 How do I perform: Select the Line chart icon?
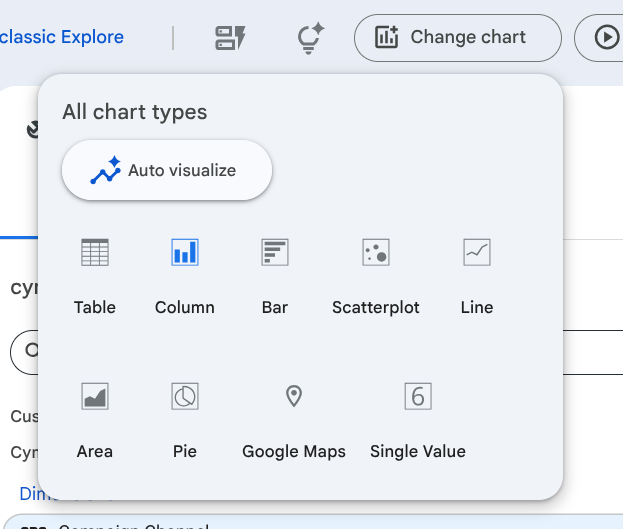477,253
